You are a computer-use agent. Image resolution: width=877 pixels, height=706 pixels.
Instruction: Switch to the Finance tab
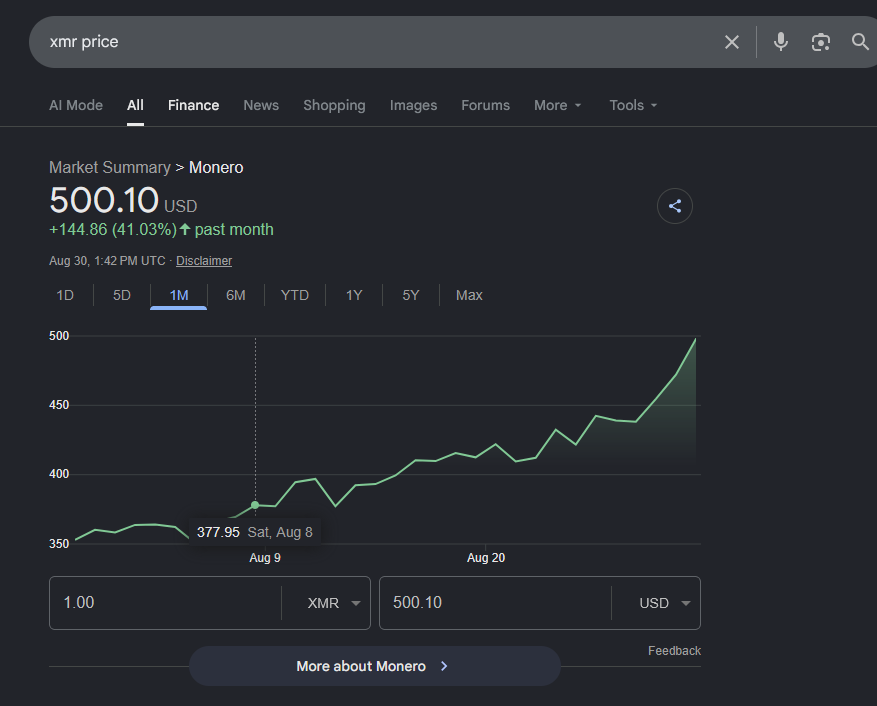pos(194,105)
